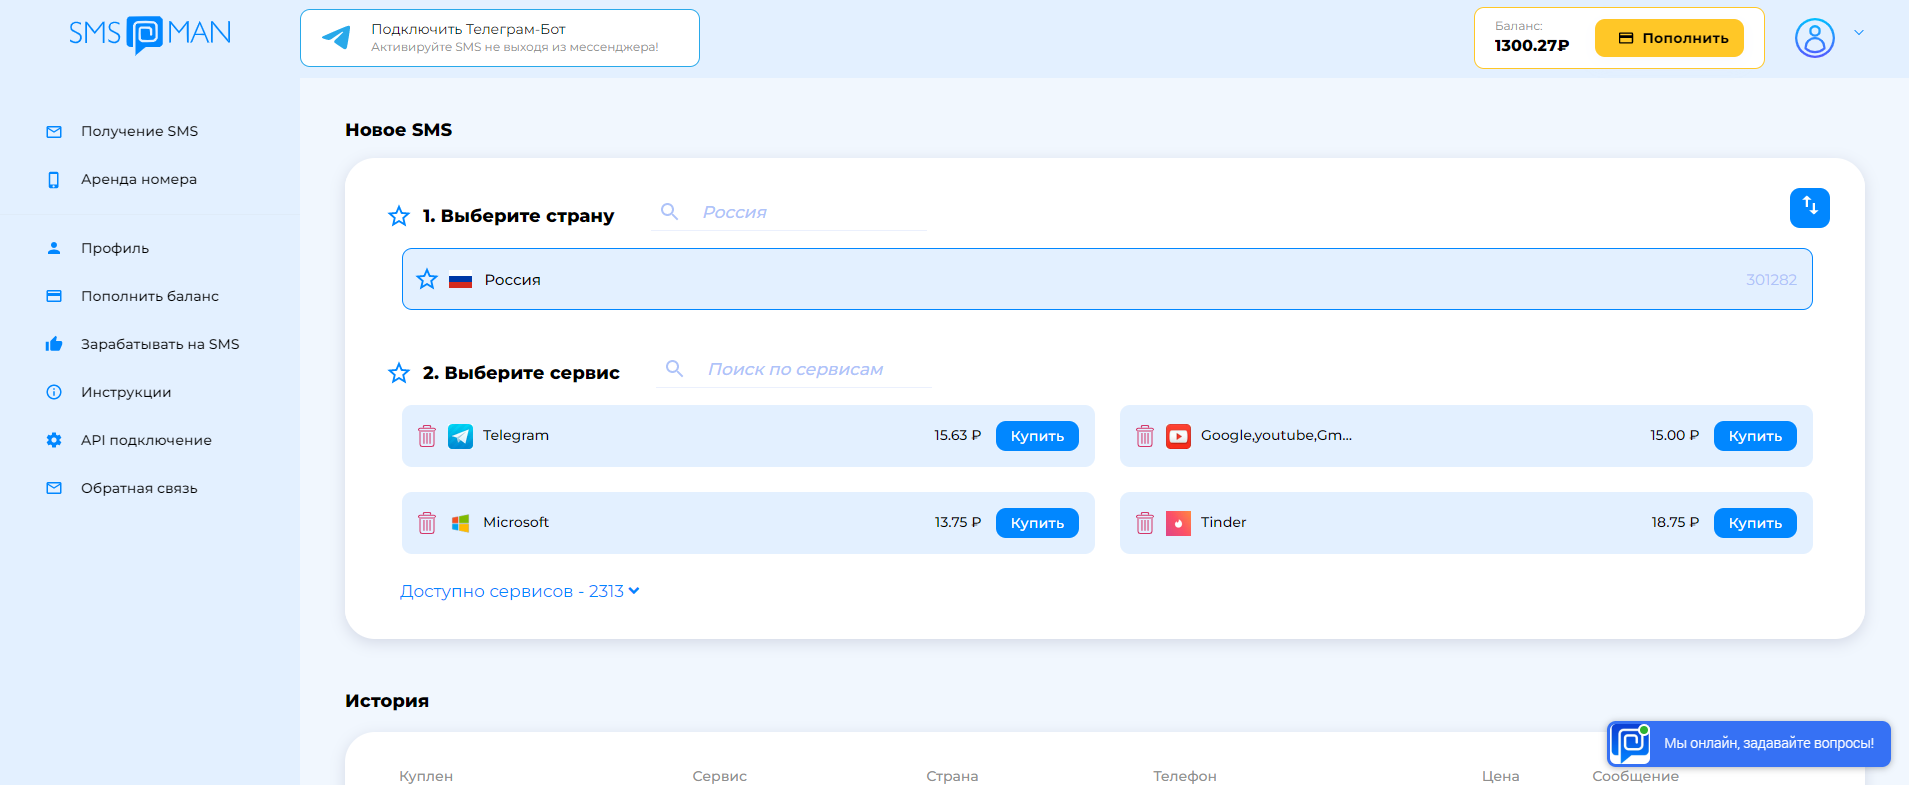Click the gear icon beside API подключение
The height and width of the screenshot is (785, 1909).
click(54, 440)
